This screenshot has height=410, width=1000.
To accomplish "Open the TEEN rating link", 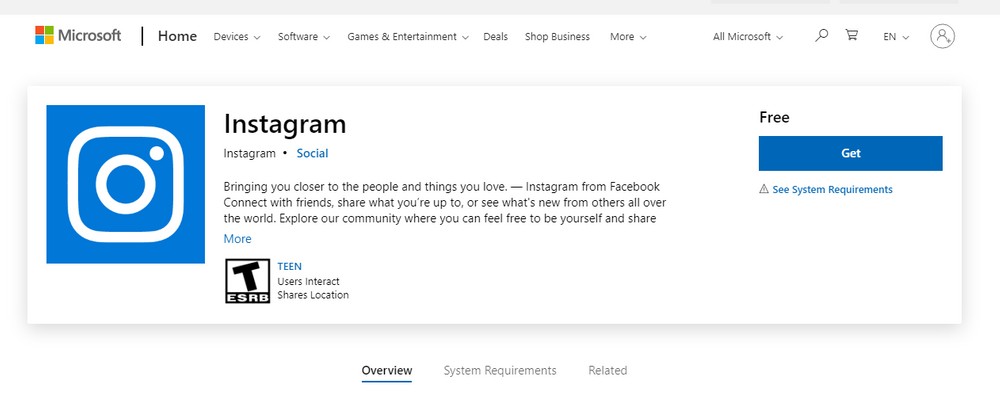I will pyautogui.click(x=290, y=267).
